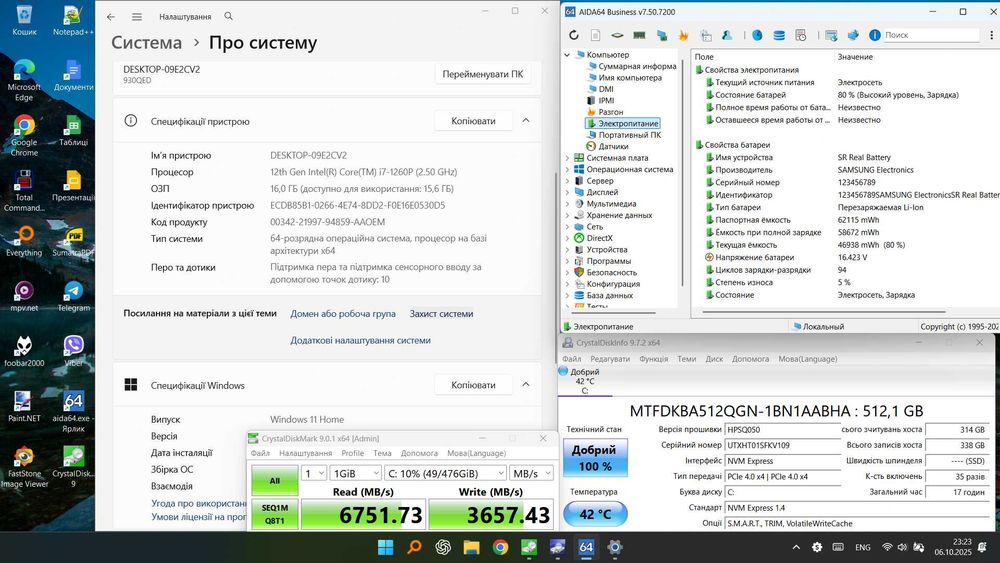Click Копіювати for Windows specifications

473,384
